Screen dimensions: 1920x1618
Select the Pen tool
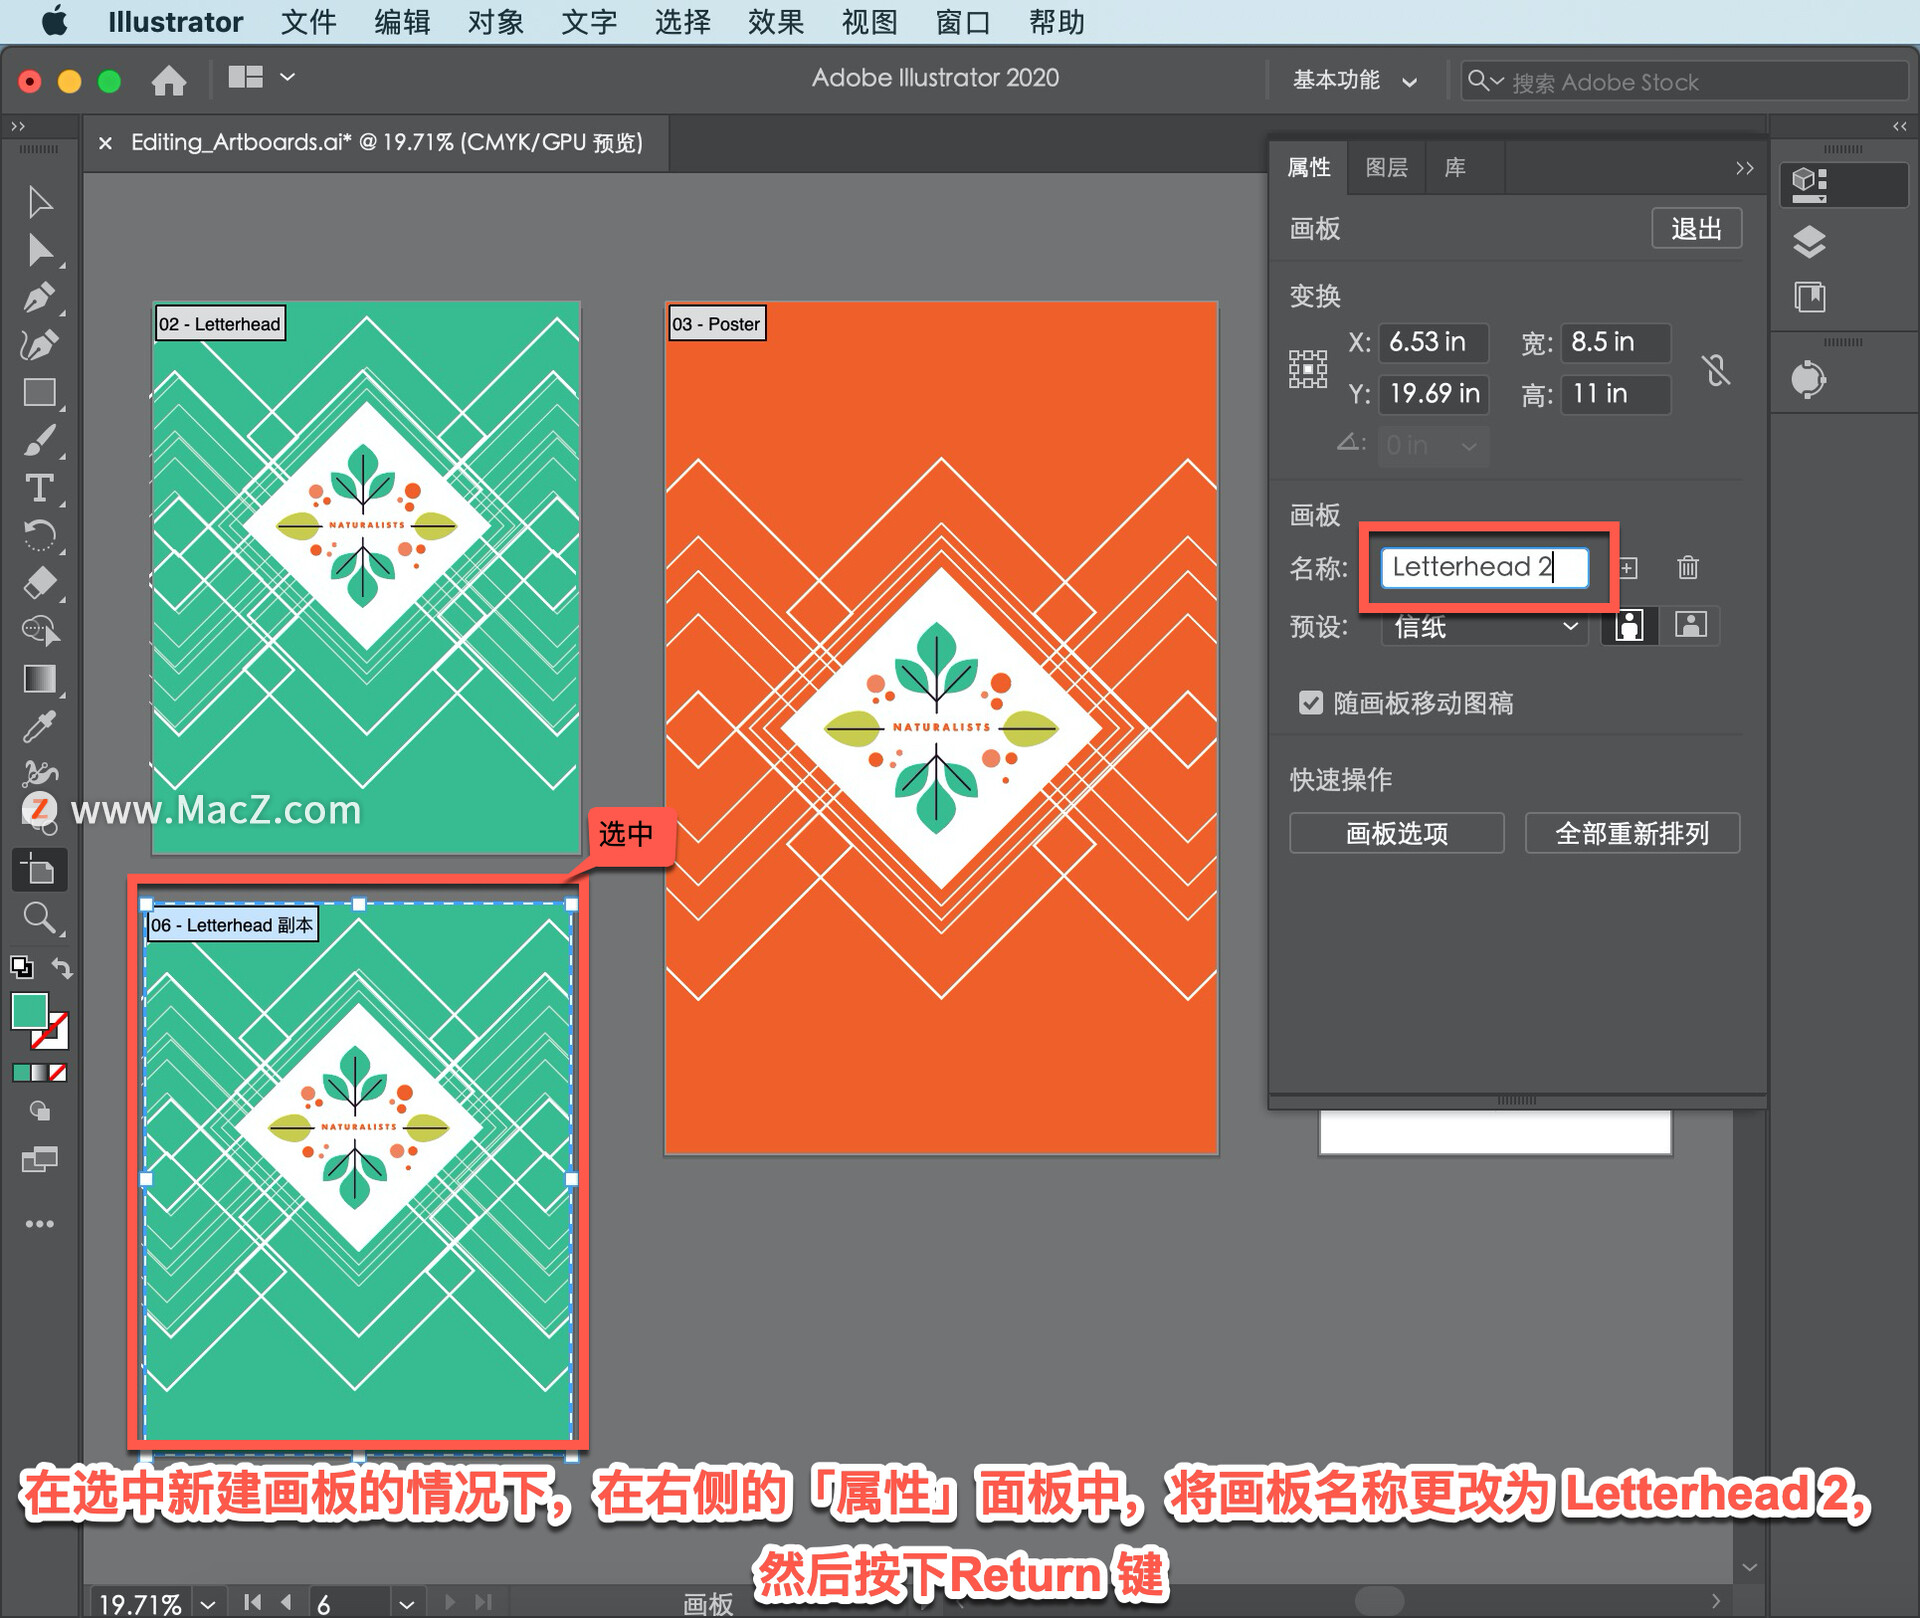[x=38, y=297]
